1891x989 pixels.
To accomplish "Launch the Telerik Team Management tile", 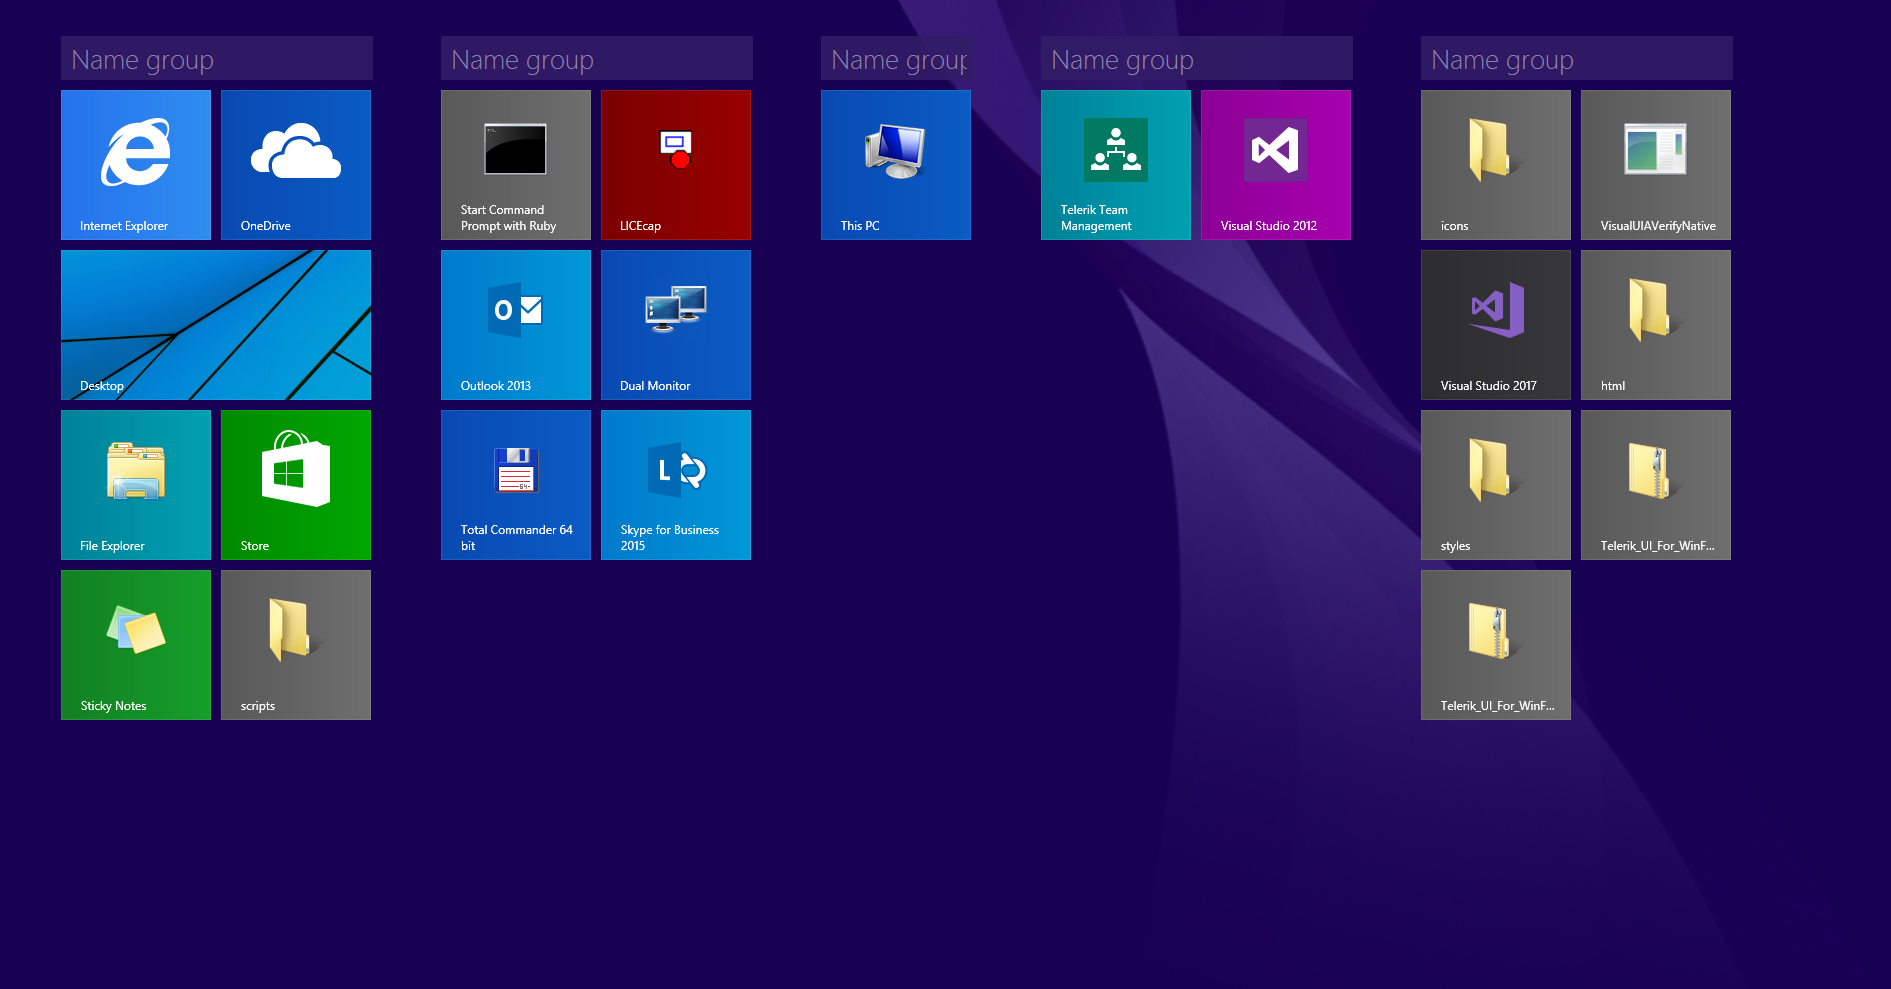I will [1116, 165].
